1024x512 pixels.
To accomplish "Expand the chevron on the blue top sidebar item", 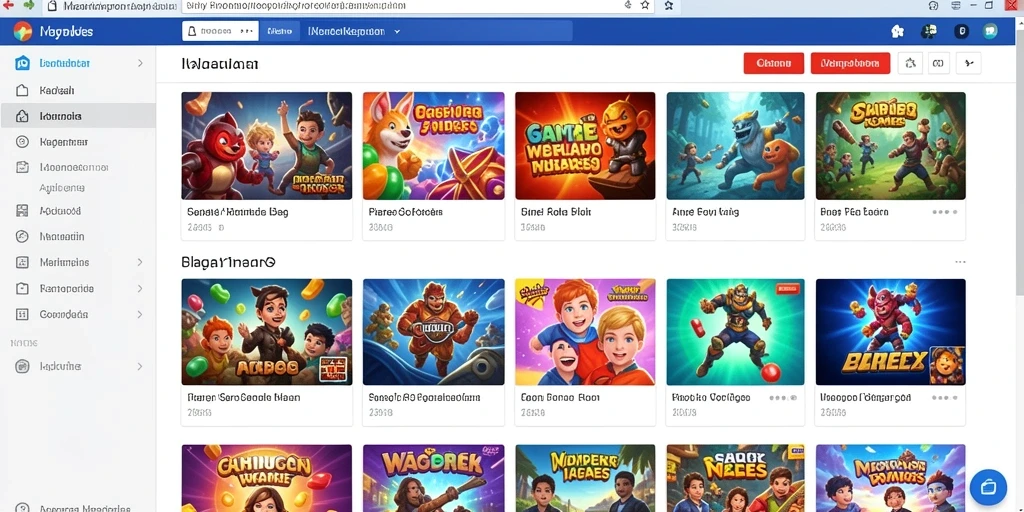I will tap(140, 63).
